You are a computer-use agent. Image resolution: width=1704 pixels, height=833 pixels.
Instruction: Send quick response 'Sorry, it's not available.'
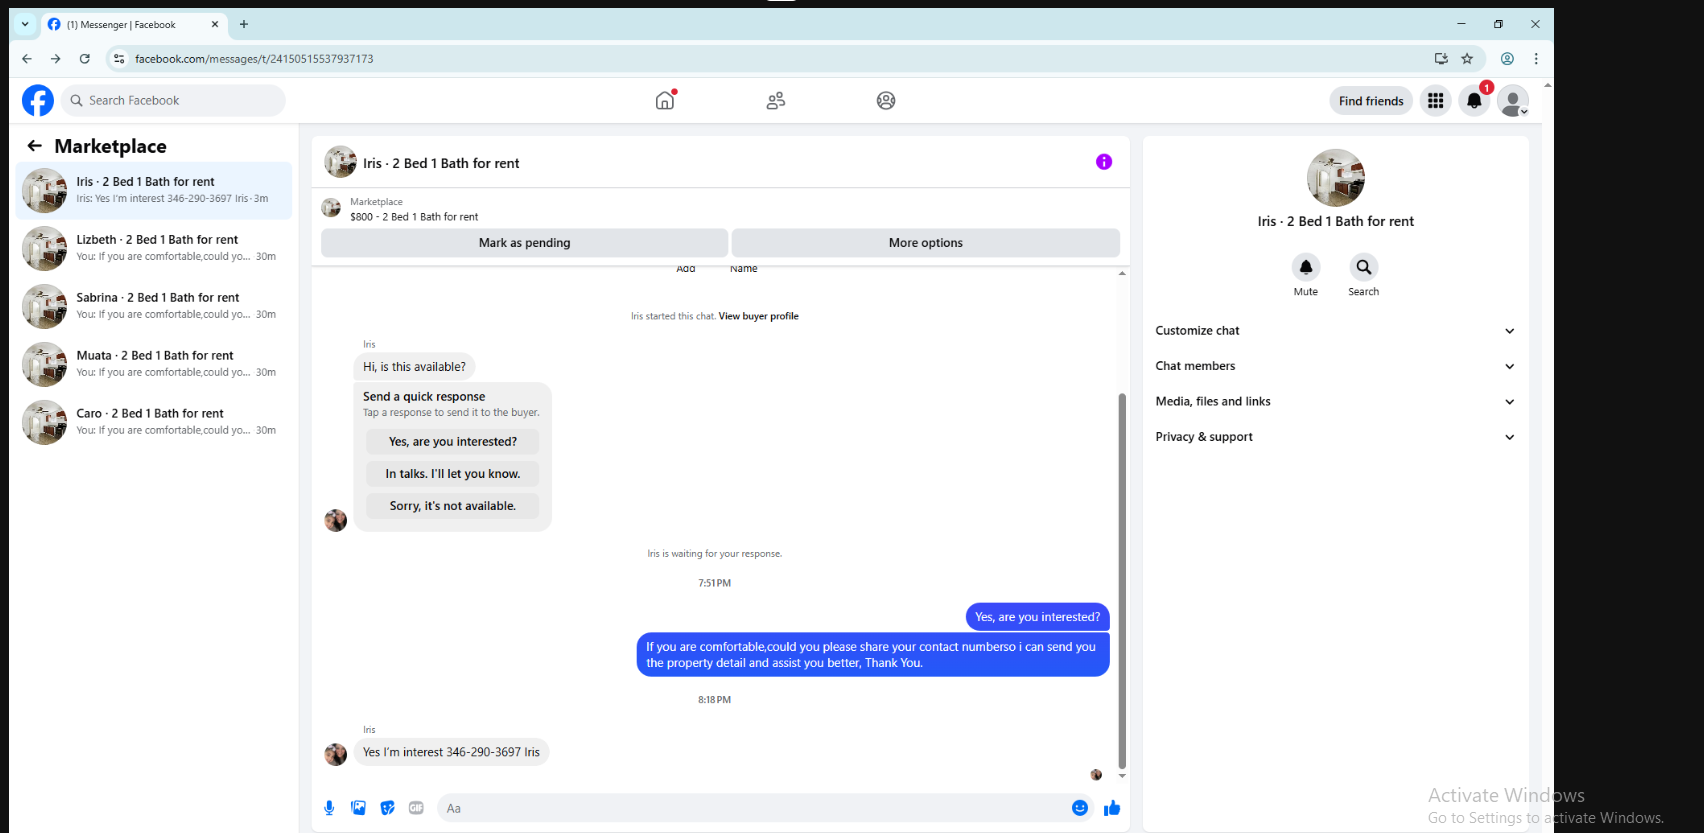[x=452, y=506]
